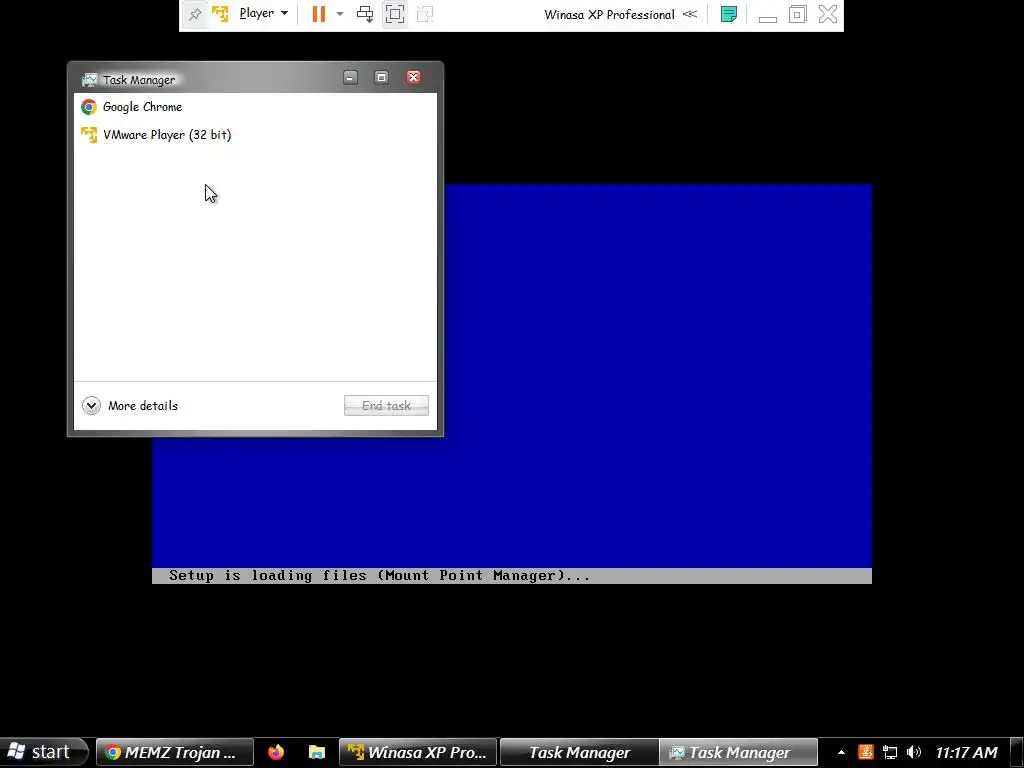Open the network tray icon
The image size is (1024, 768).
[x=889, y=752]
